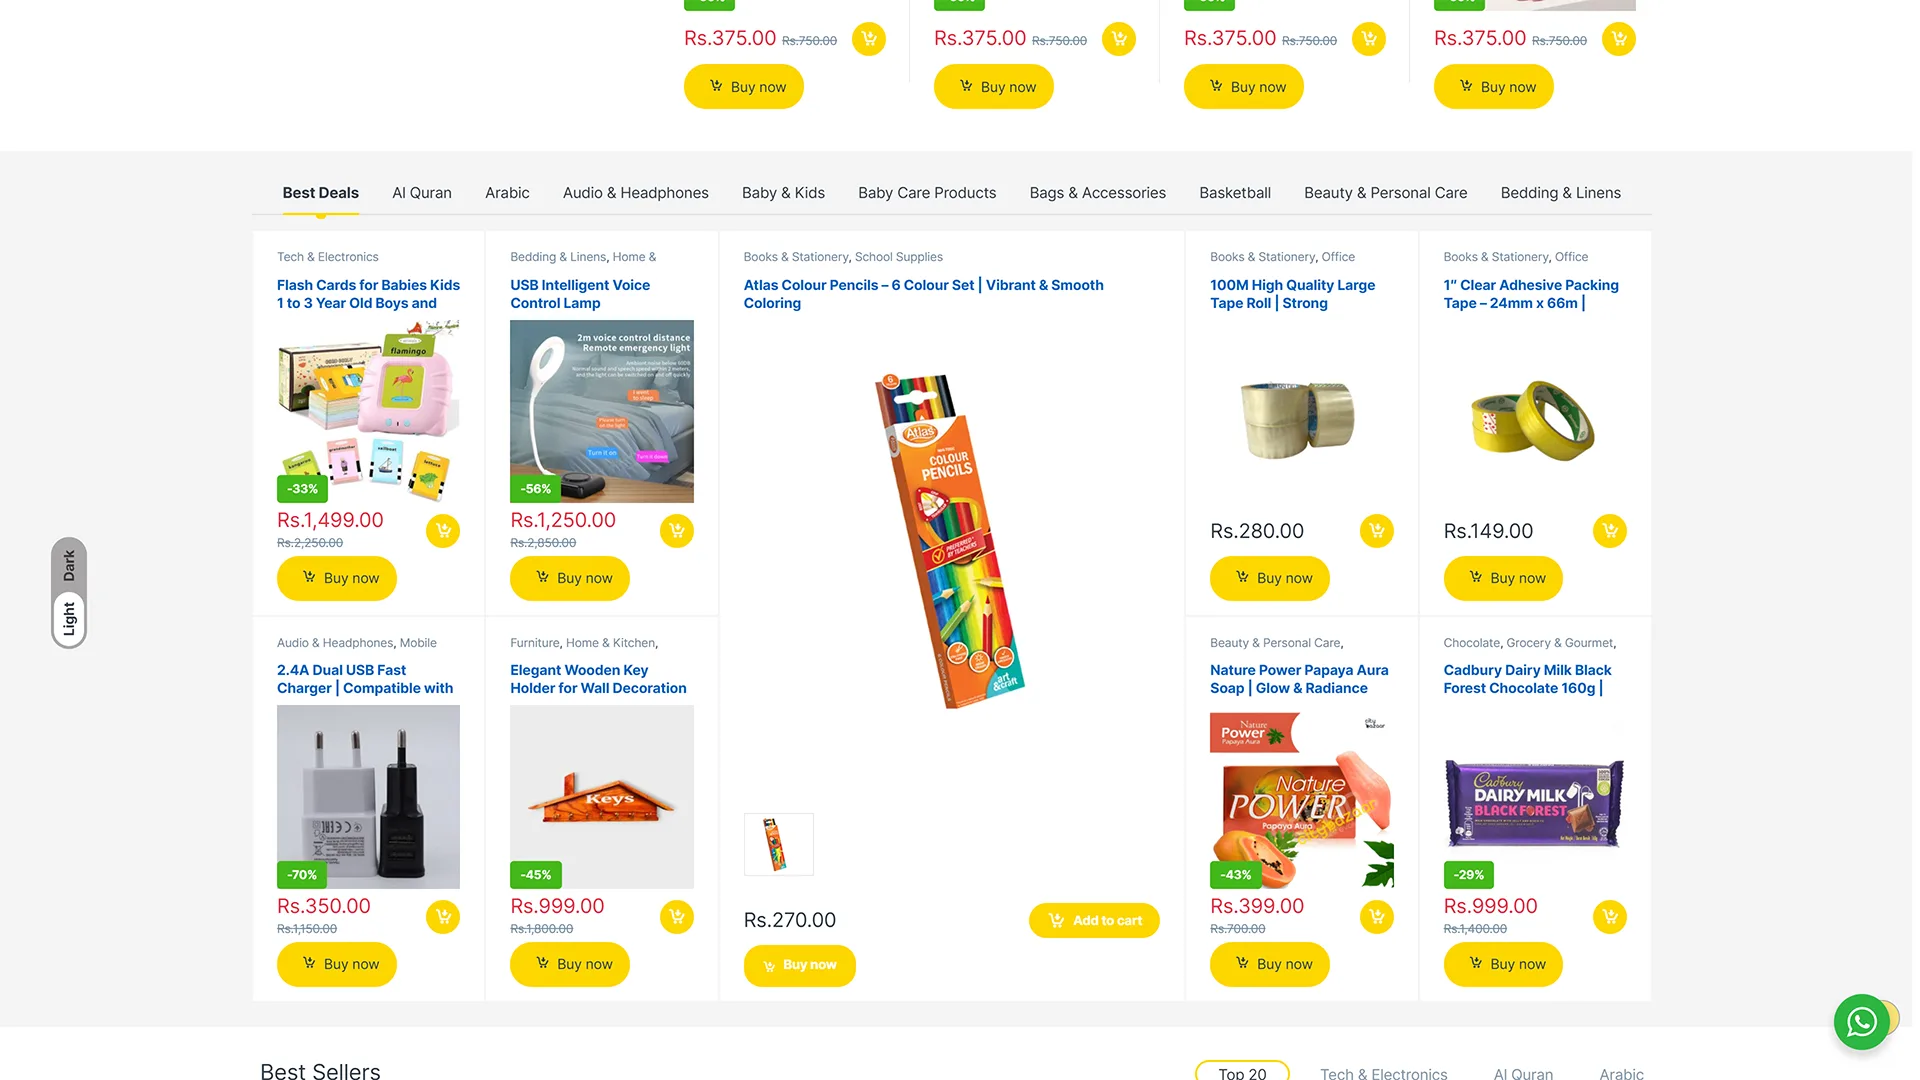
Task: Select the Baby & Kids tab
Action: tap(783, 193)
